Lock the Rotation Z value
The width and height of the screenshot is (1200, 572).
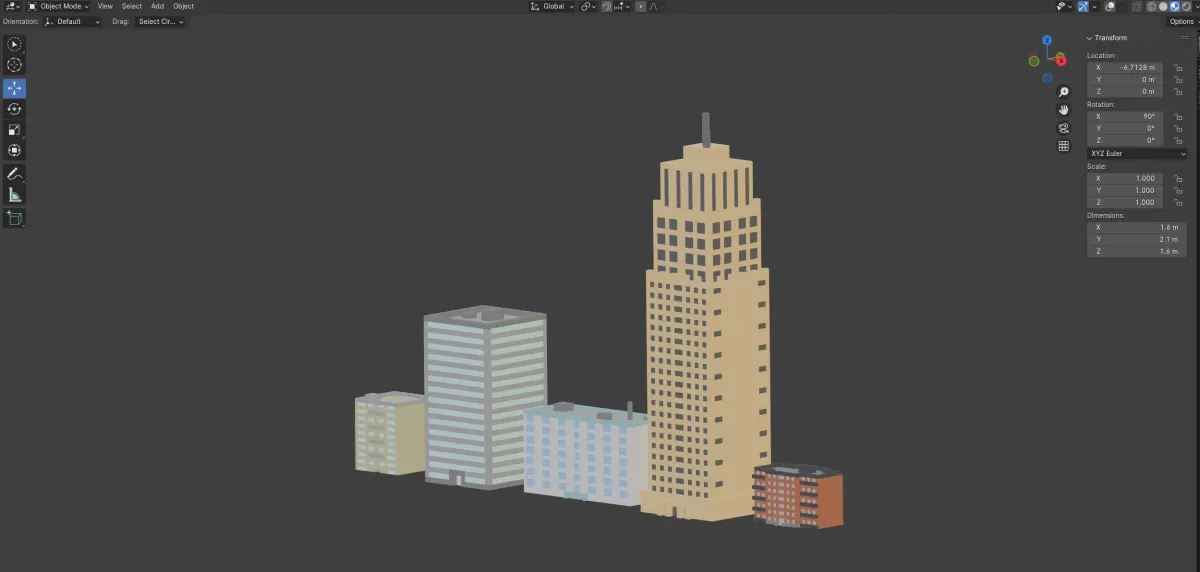(1179, 140)
